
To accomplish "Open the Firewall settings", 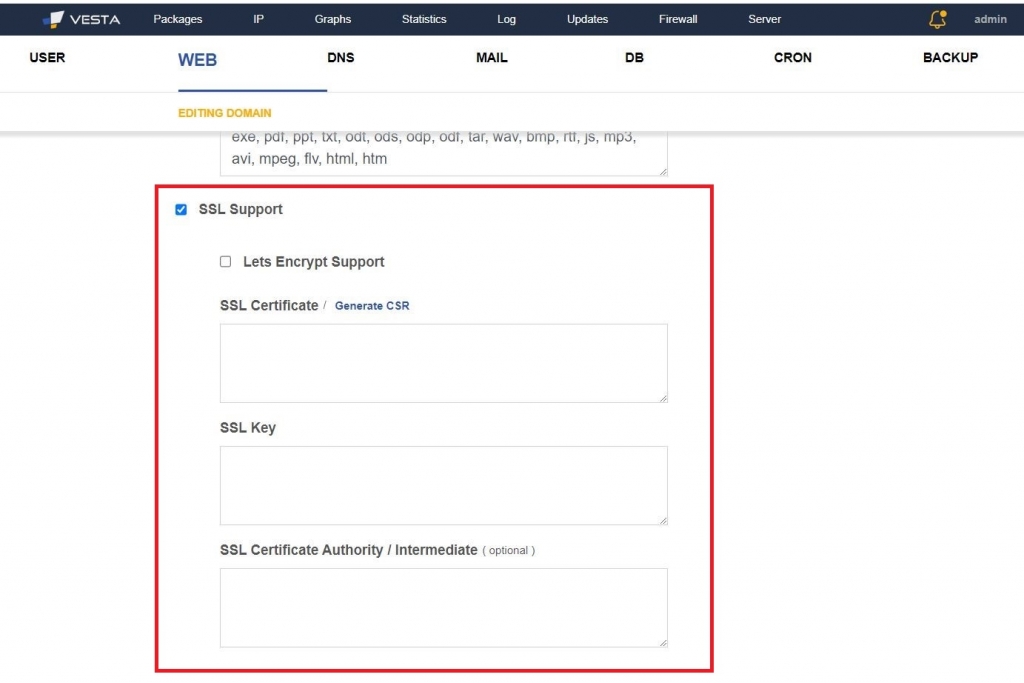I will (678, 19).
